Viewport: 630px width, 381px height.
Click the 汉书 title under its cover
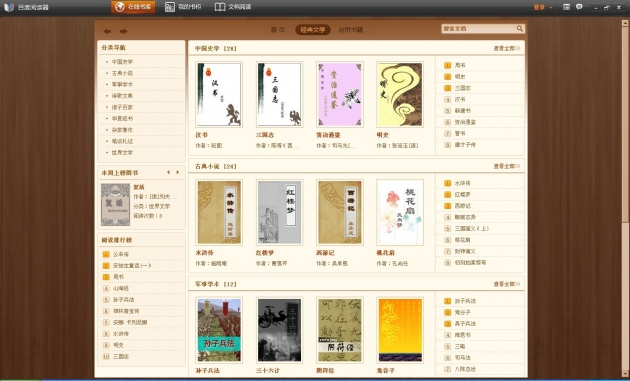[201, 135]
